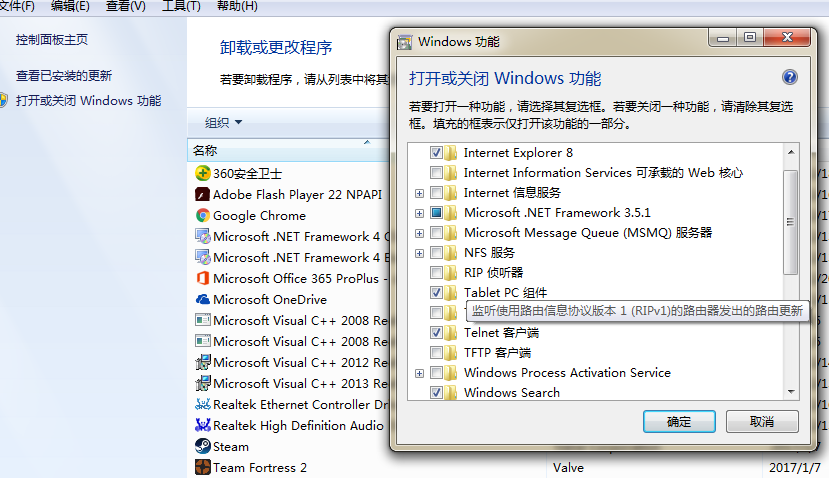Uncheck the Internet Explorer 8 checkbox
The width and height of the screenshot is (829, 478).
point(436,153)
